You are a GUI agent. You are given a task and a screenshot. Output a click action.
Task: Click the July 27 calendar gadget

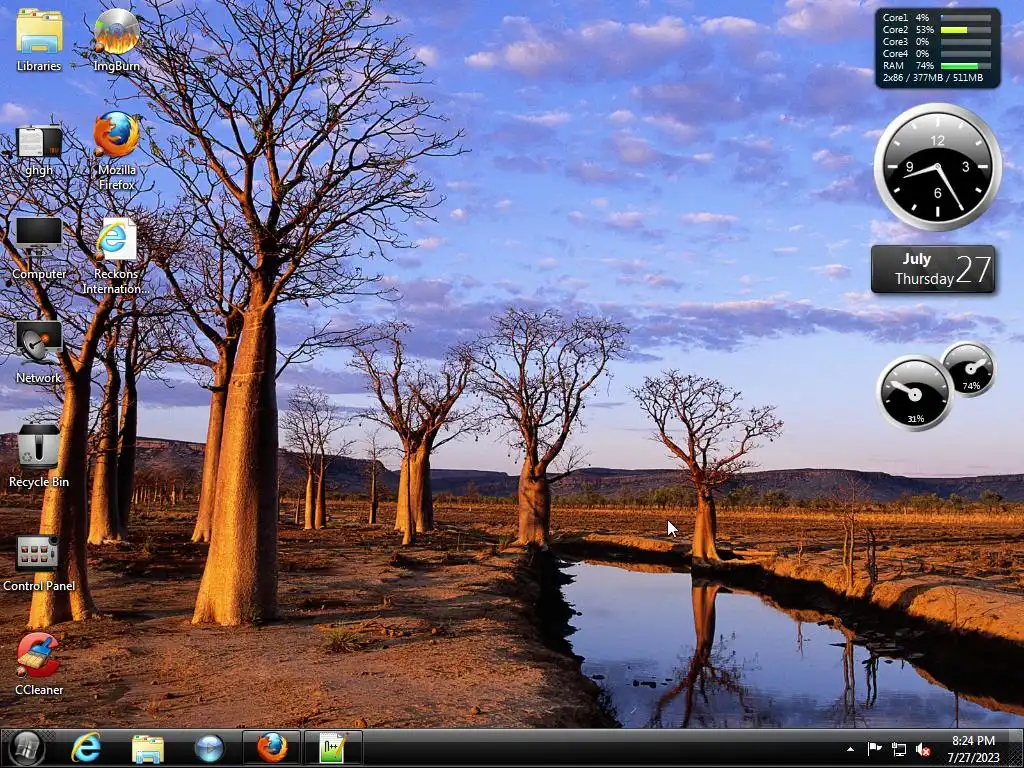point(933,269)
